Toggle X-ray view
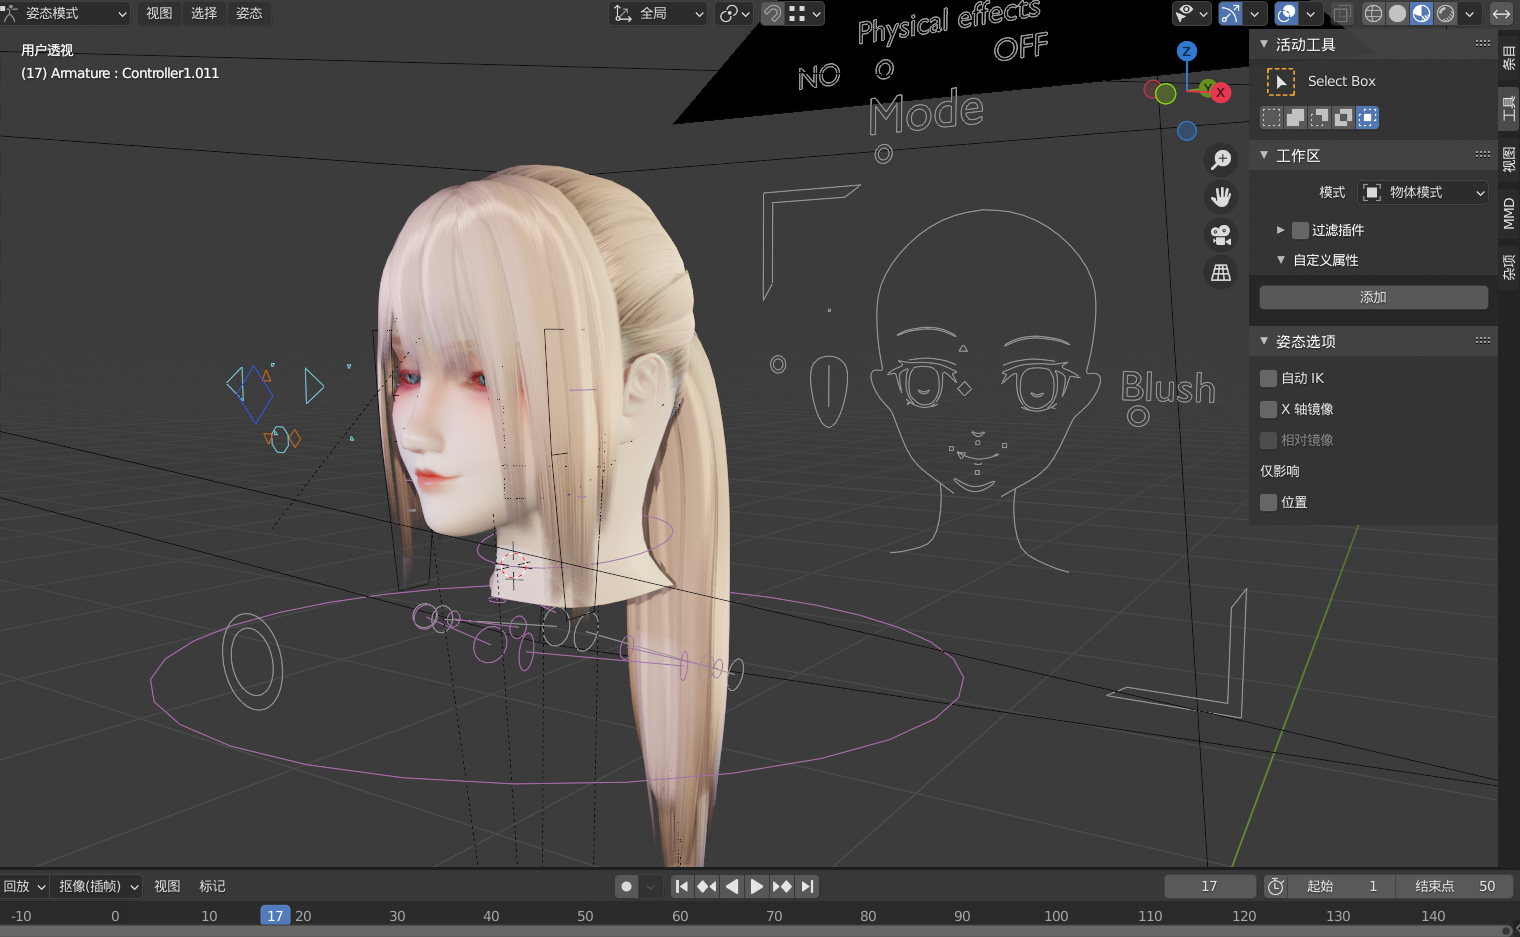 pyautogui.click(x=1342, y=13)
